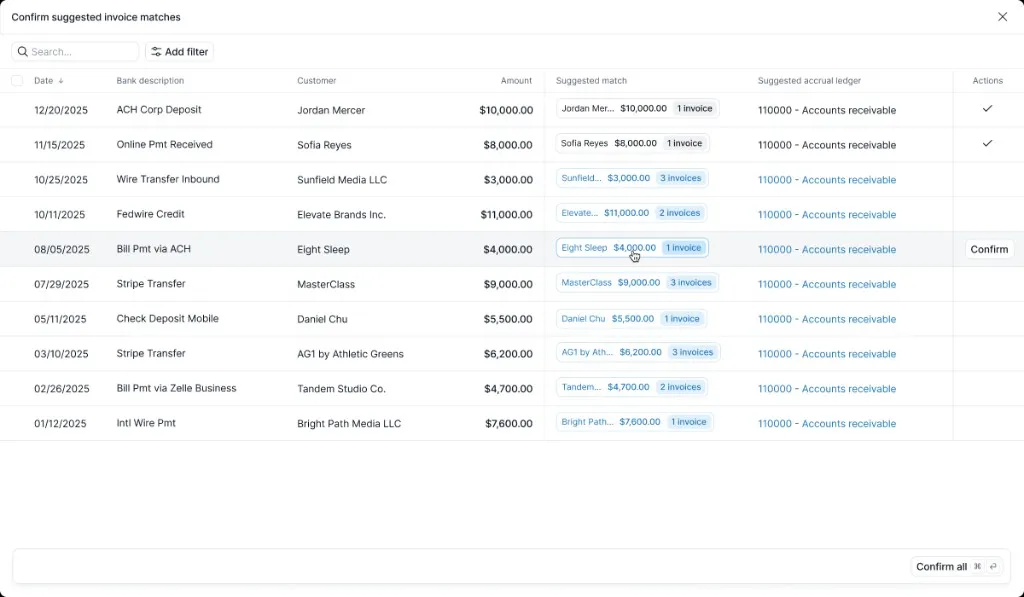The width and height of the screenshot is (1024, 597).
Task: Click customer Sunfield Media LLC
Action: tap(342, 180)
